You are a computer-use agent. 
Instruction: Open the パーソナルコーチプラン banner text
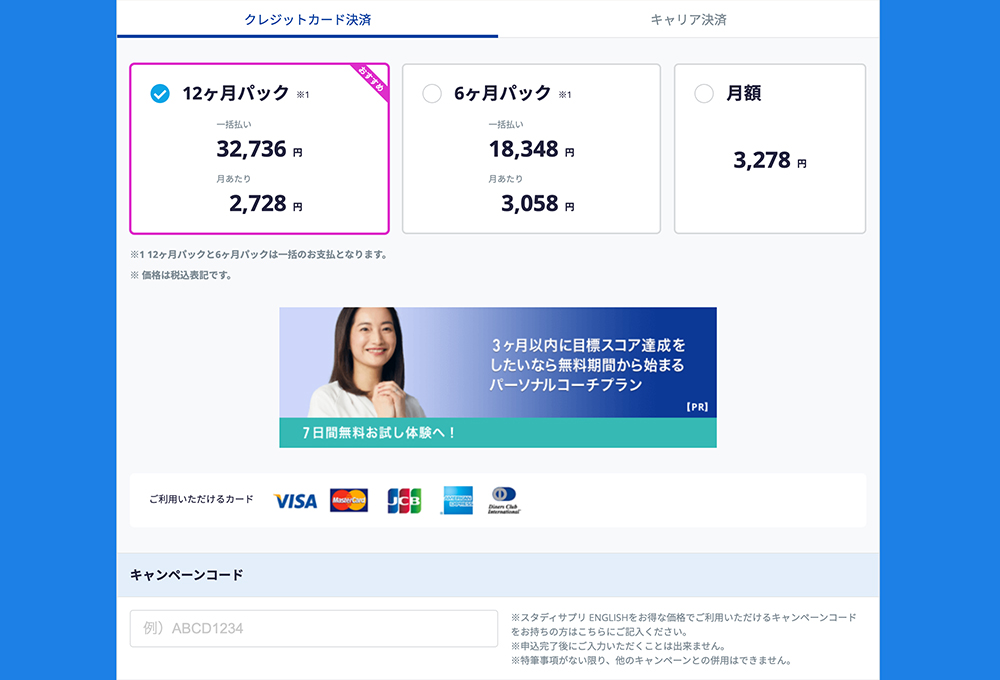[588, 364]
